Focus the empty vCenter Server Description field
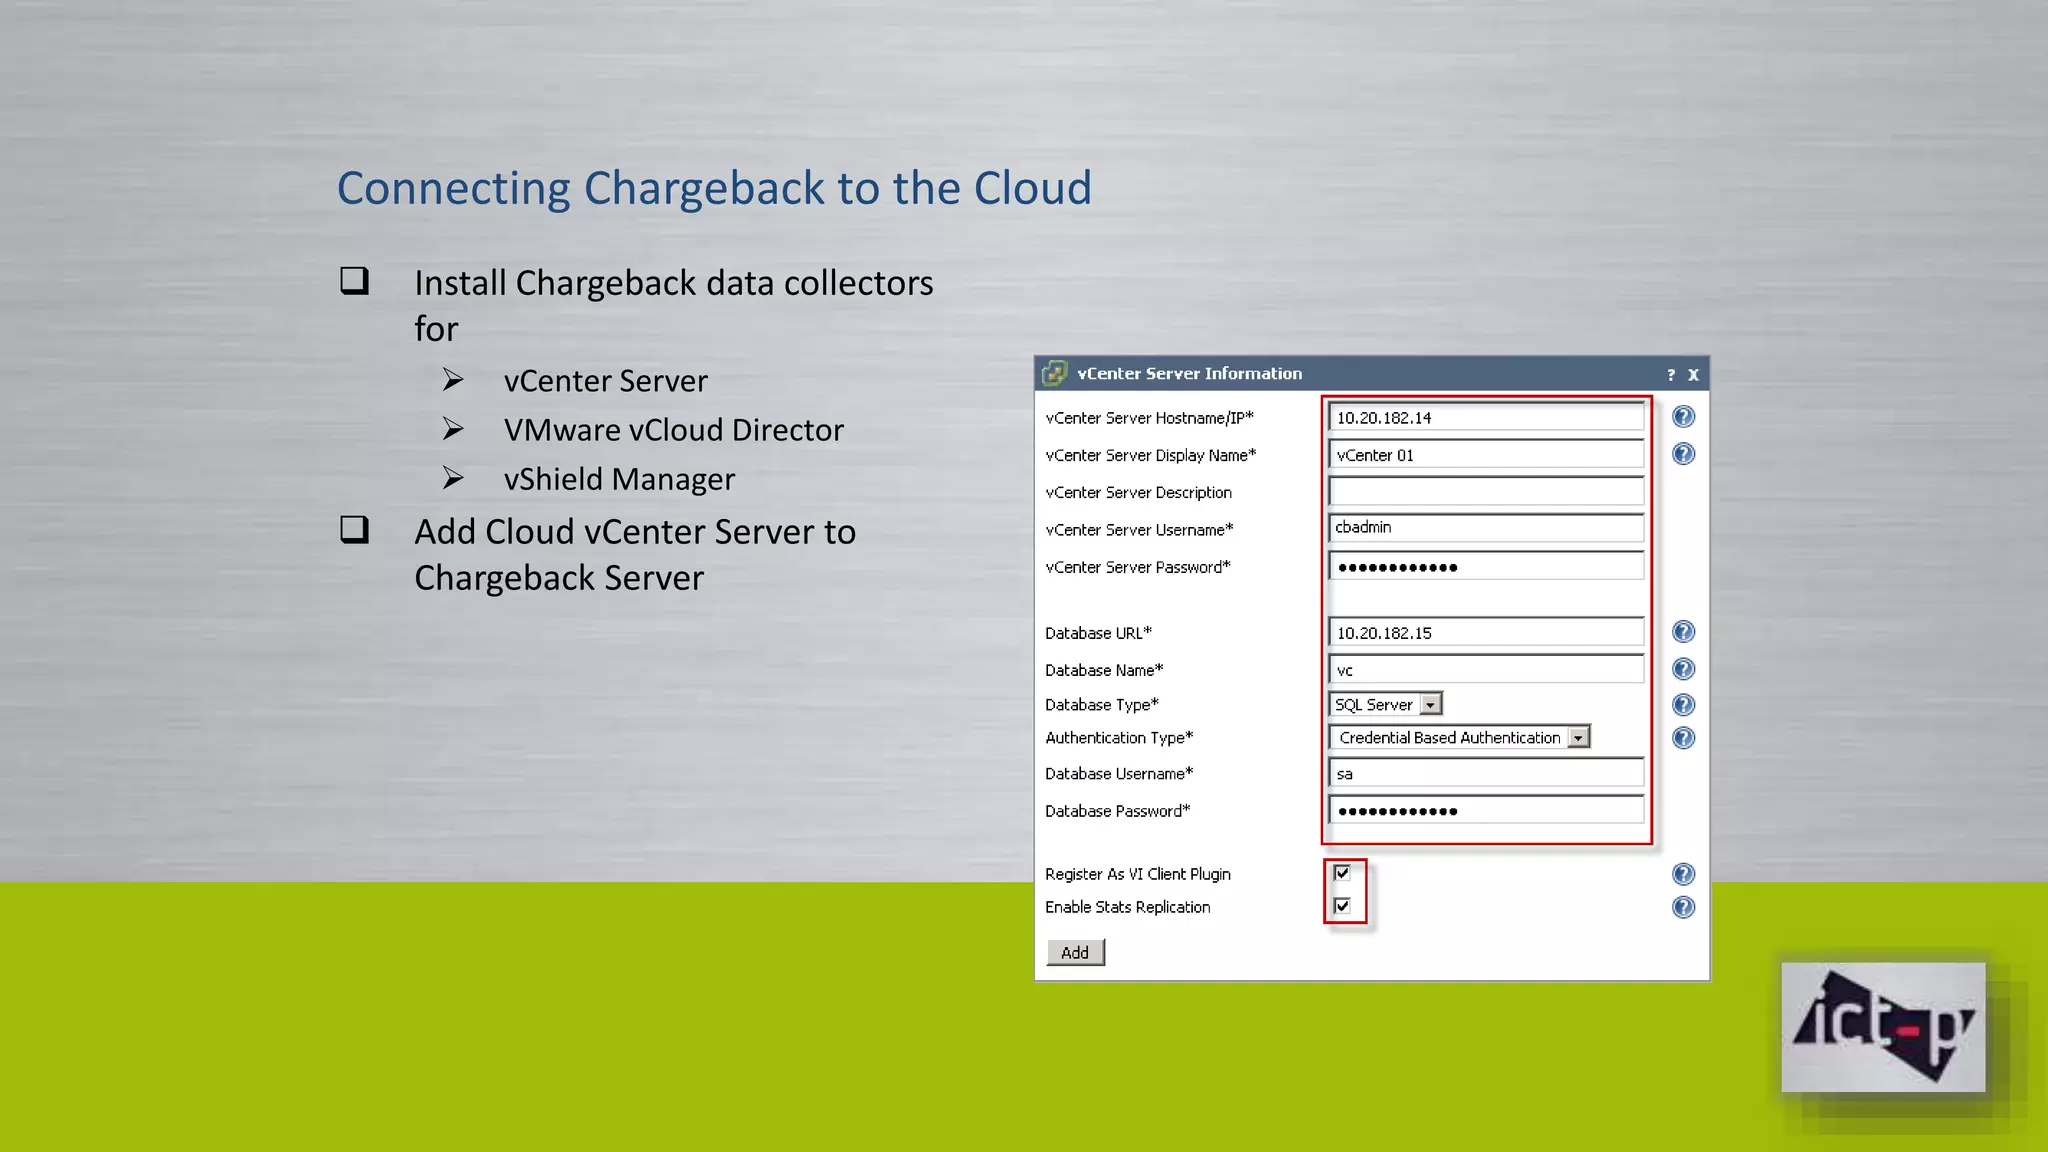 pos(1486,491)
